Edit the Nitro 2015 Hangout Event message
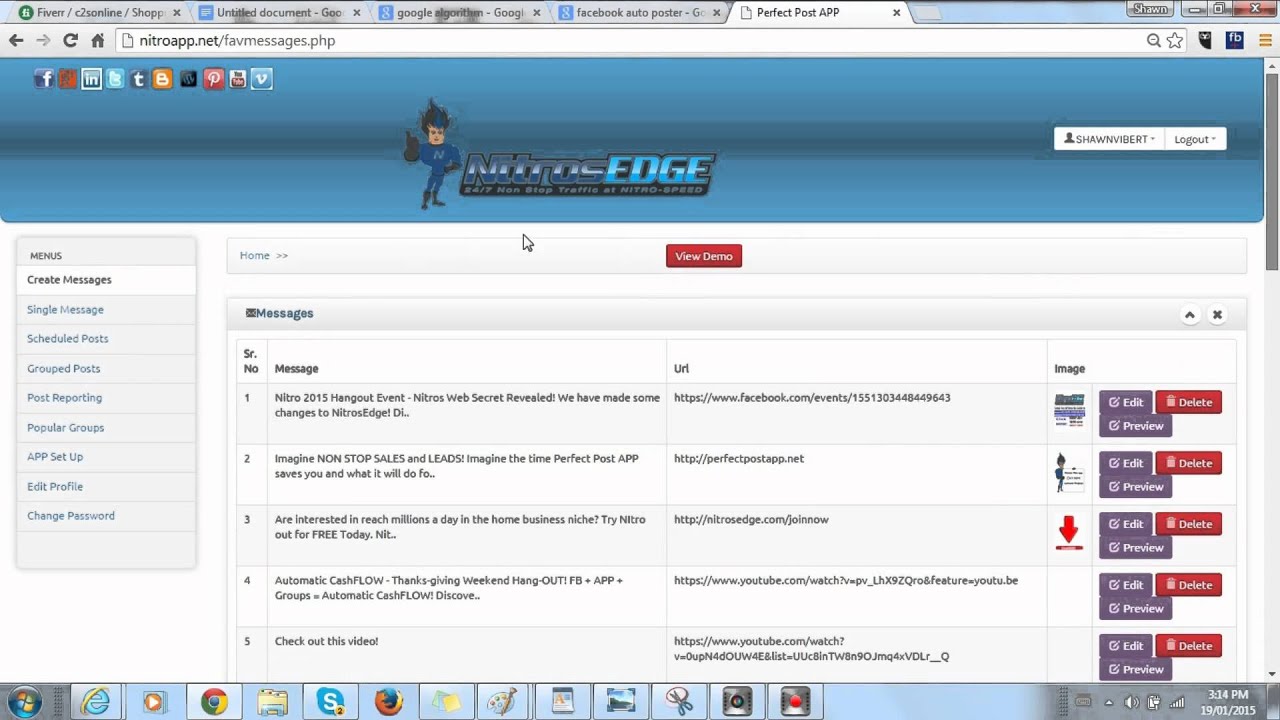 point(1125,402)
